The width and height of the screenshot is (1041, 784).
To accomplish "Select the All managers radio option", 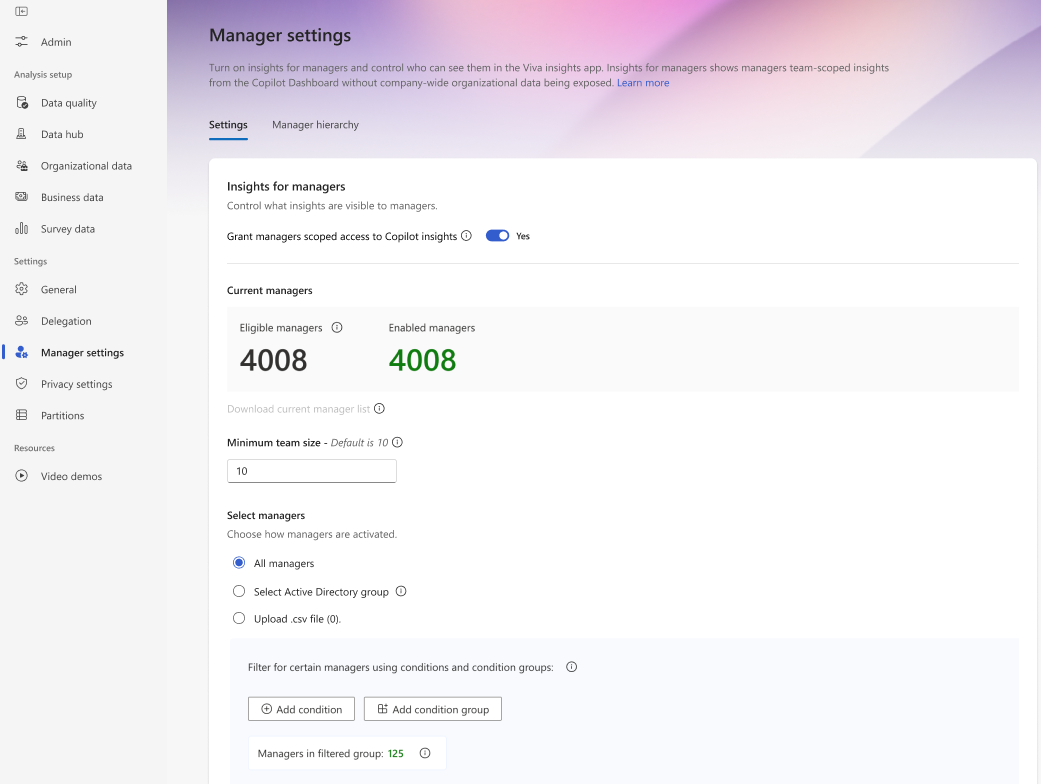I will click(239, 563).
